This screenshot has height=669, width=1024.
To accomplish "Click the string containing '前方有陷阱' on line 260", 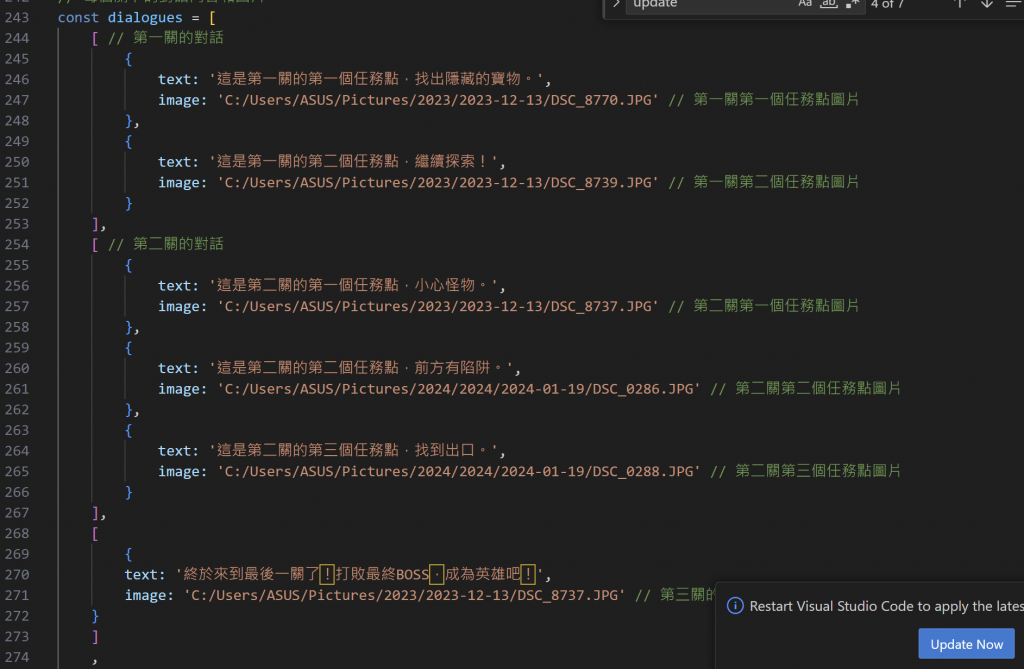I will coord(360,368).
